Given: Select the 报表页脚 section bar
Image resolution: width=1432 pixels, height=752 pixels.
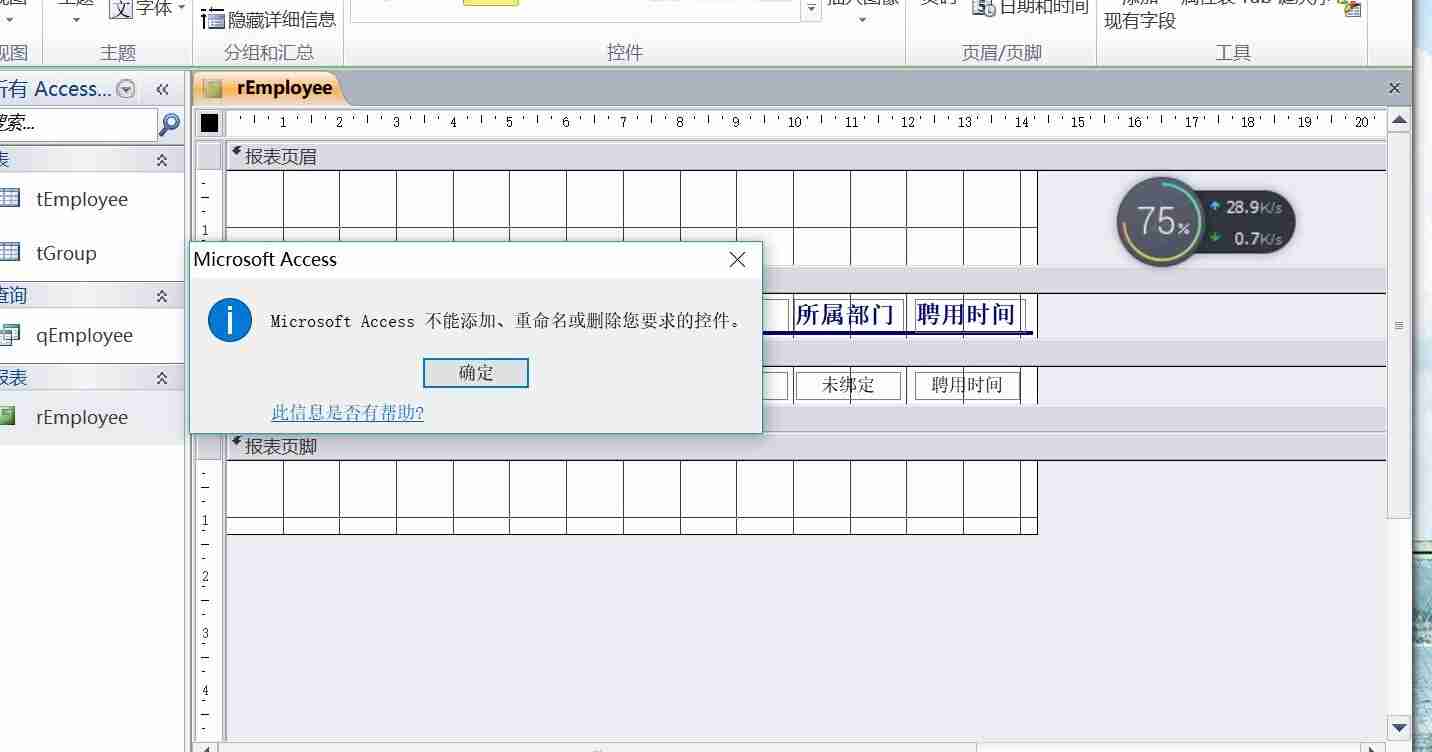Looking at the screenshot, I should pyautogui.click(x=806, y=447).
